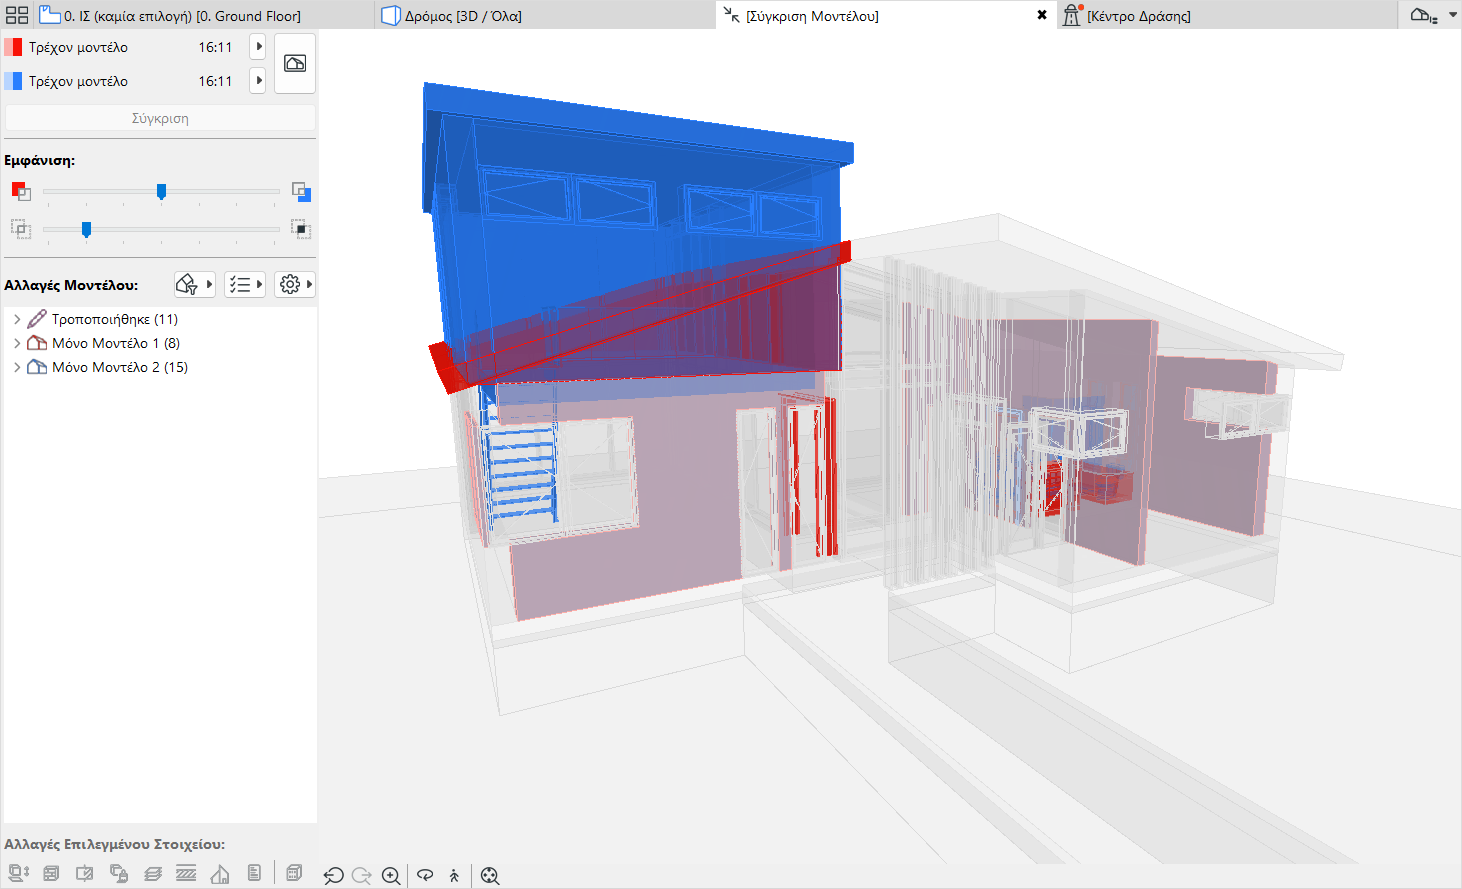Click the dark unchanged-elements opacity icon

point(301,229)
